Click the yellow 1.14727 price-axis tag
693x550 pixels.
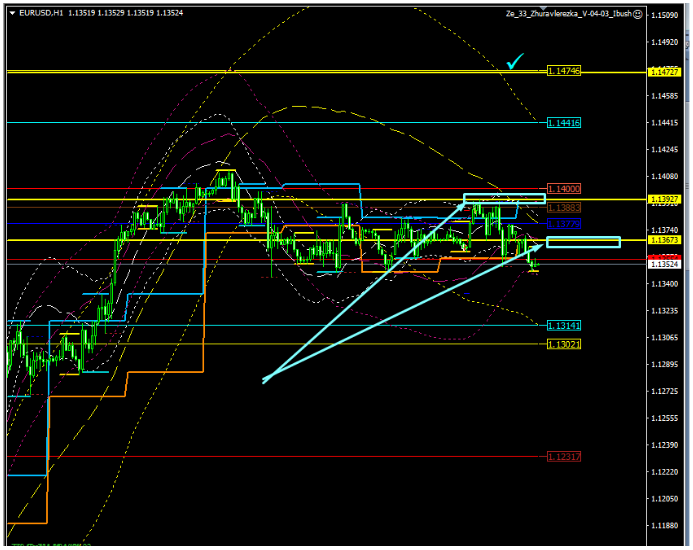coord(665,72)
